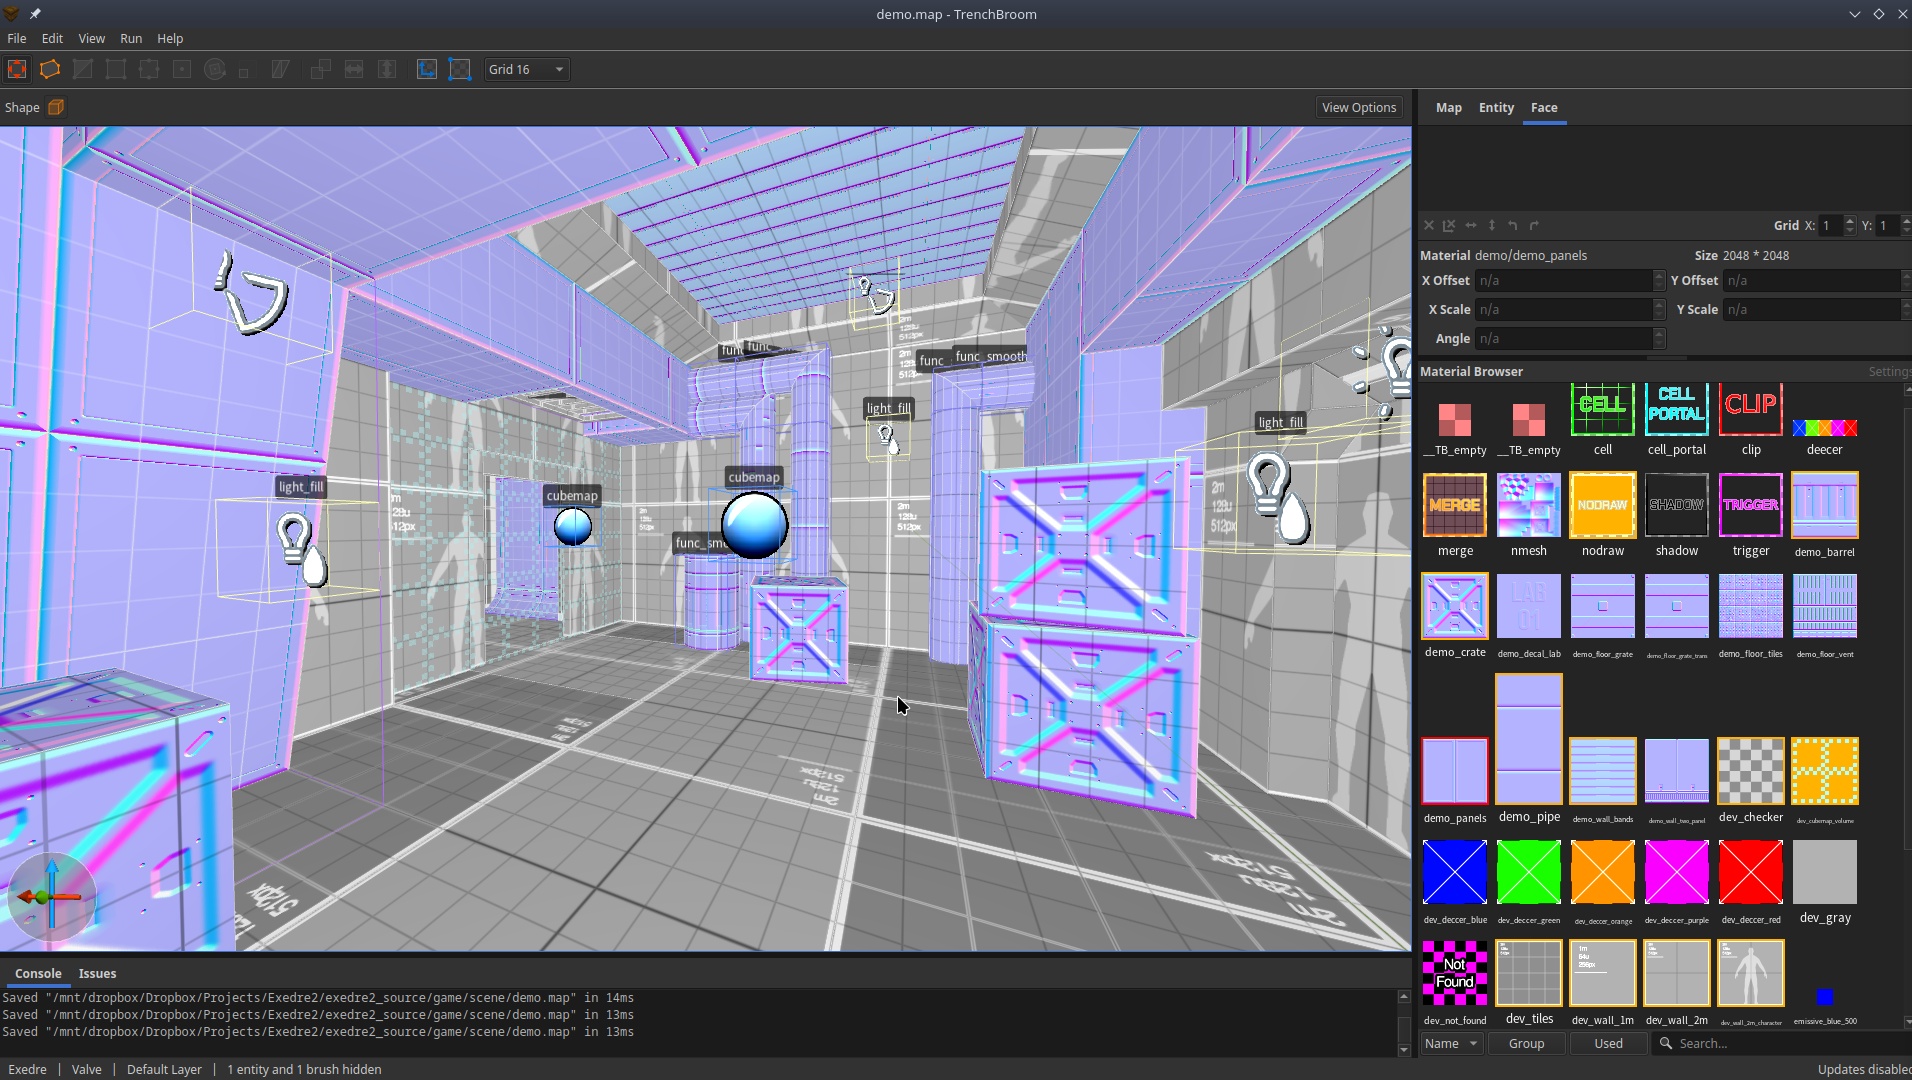Switch to the Entity tab
Viewport: 1912px width, 1080px height.
[x=1496, y=107]
